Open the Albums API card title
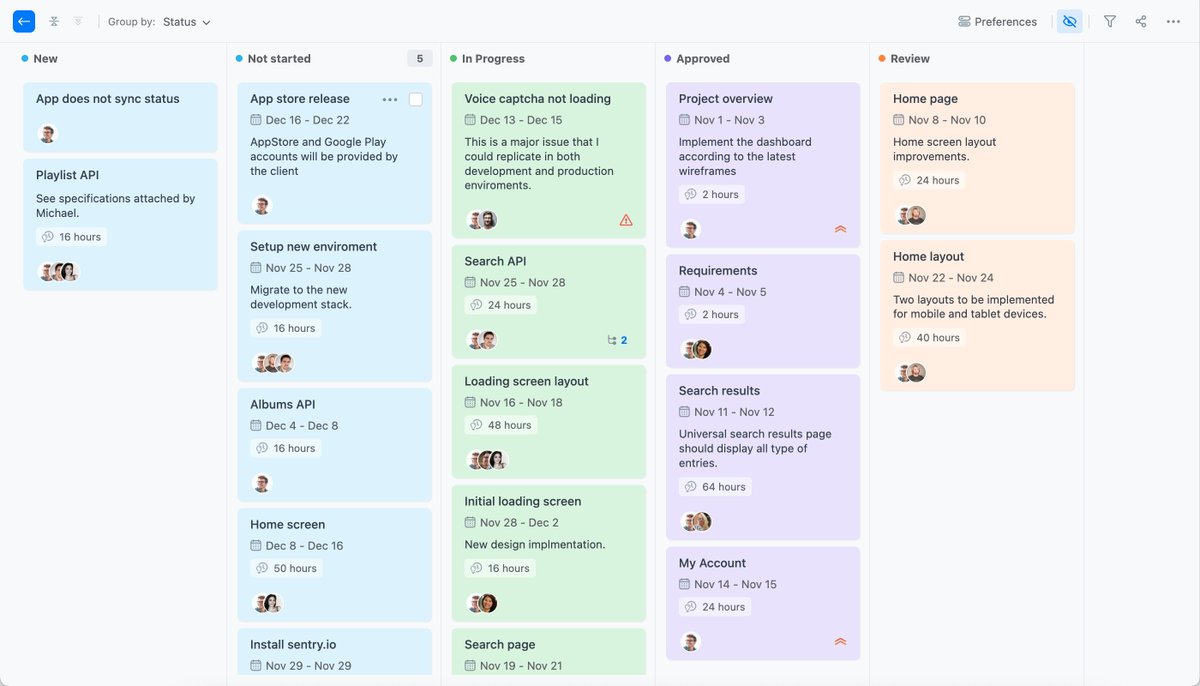The height and width of the screenshot is (686, 1200). 282,405
